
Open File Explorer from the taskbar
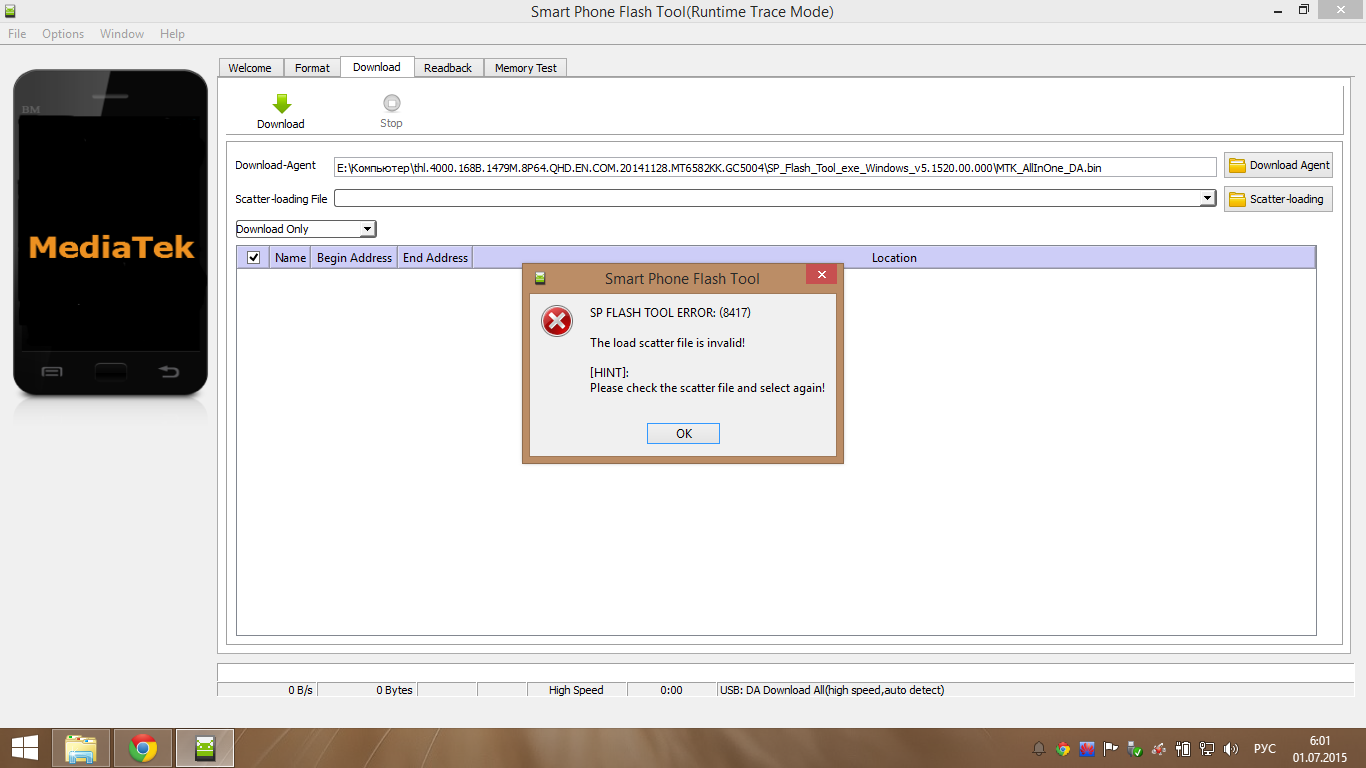click(81, 748)
